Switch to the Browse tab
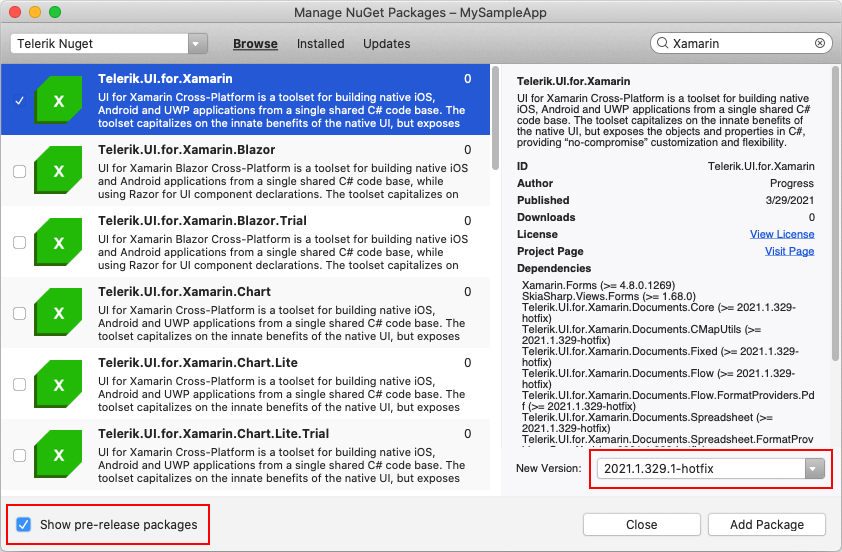The image size is (842, 552). [255, 43]
